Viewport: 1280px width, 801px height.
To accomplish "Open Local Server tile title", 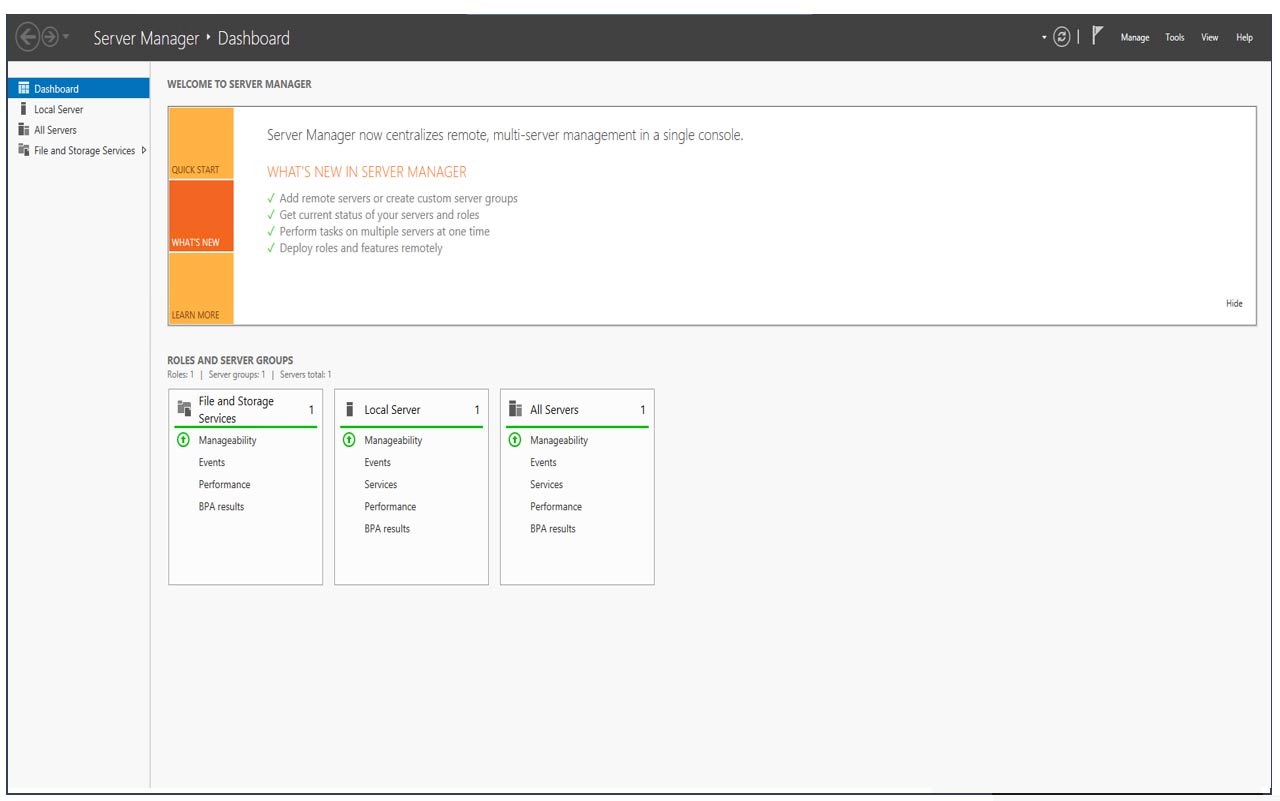I will (x=392, y=410).
